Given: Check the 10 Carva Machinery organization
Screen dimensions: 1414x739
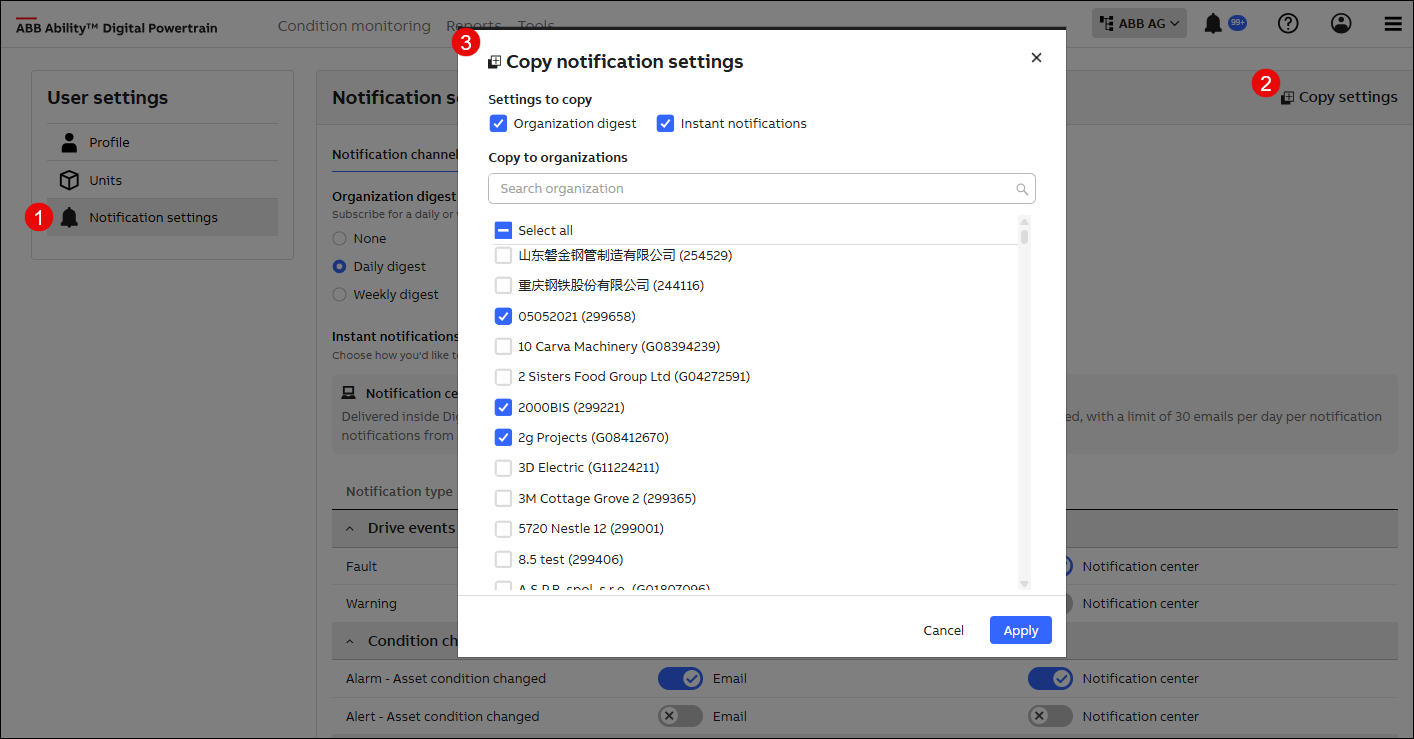Looking at the screenshot, I should (504, 347).
